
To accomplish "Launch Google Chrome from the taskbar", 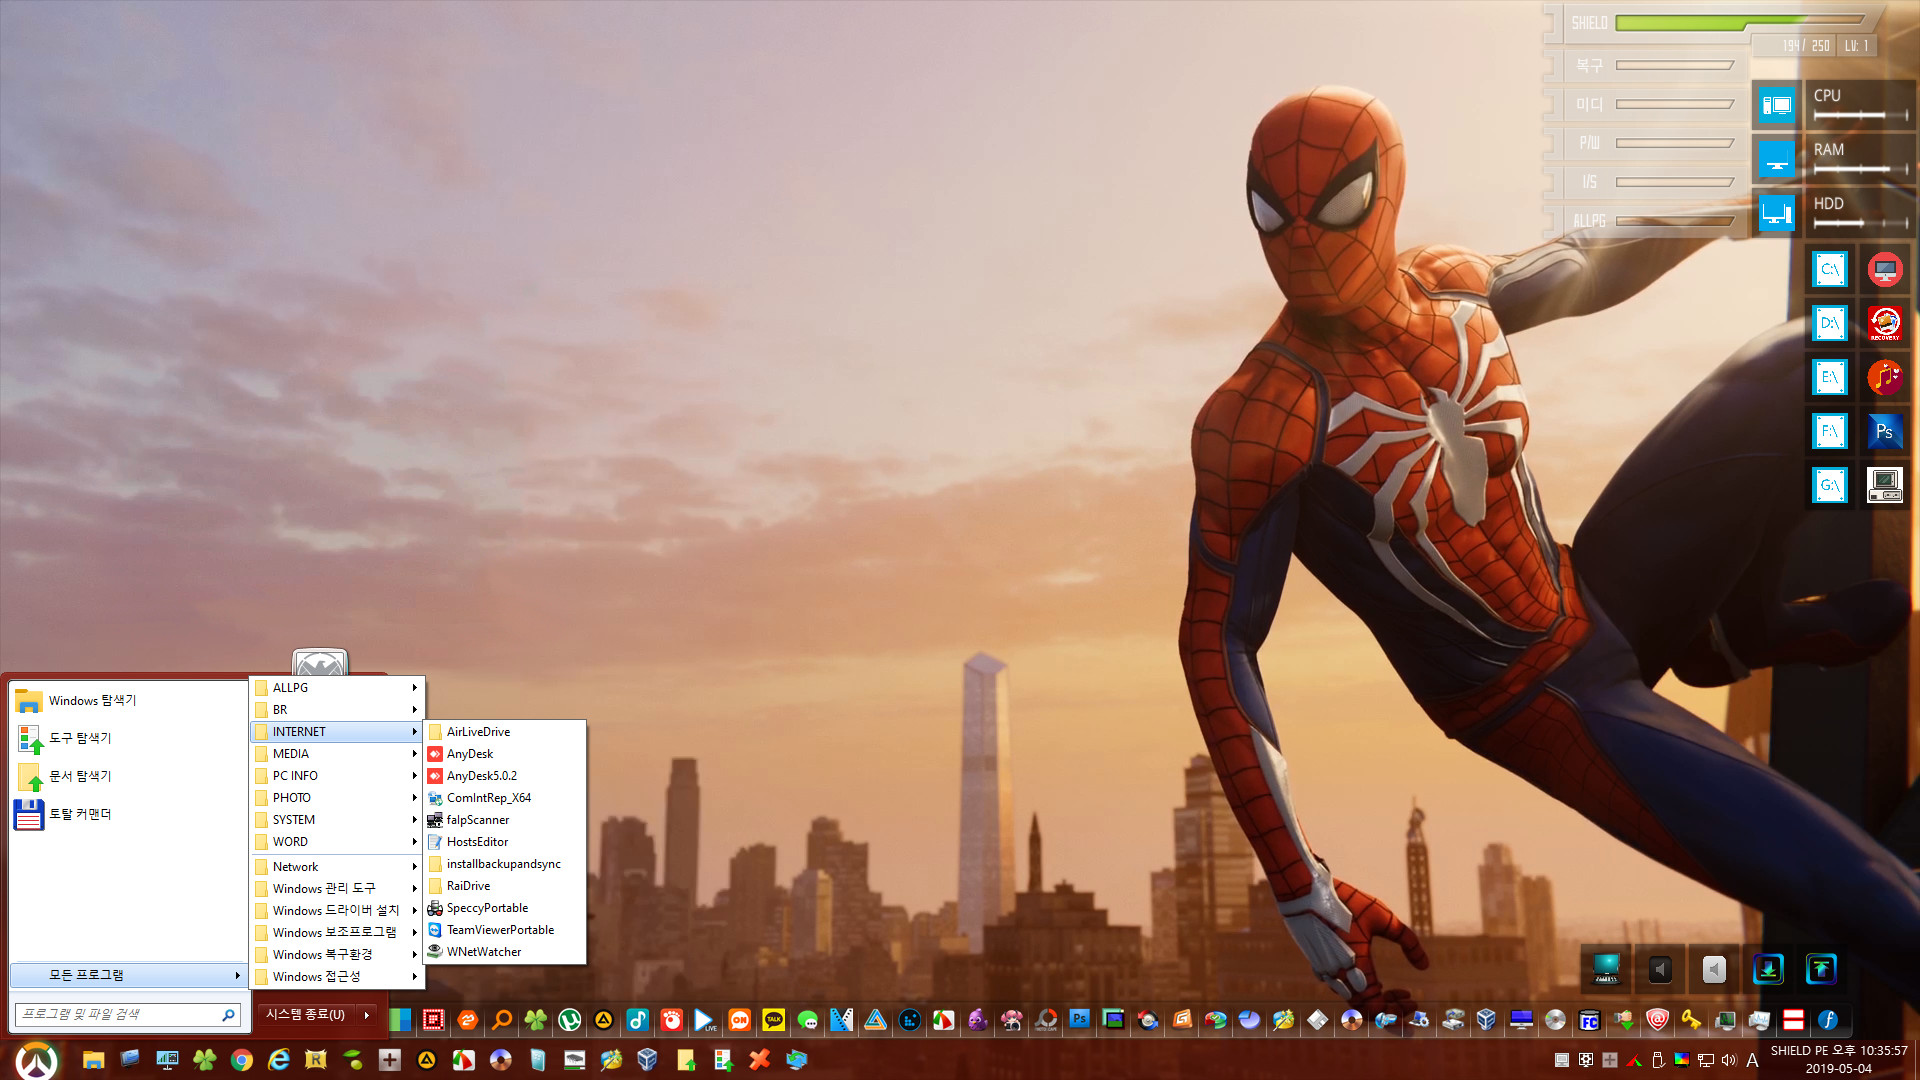I will (241, 1060).
